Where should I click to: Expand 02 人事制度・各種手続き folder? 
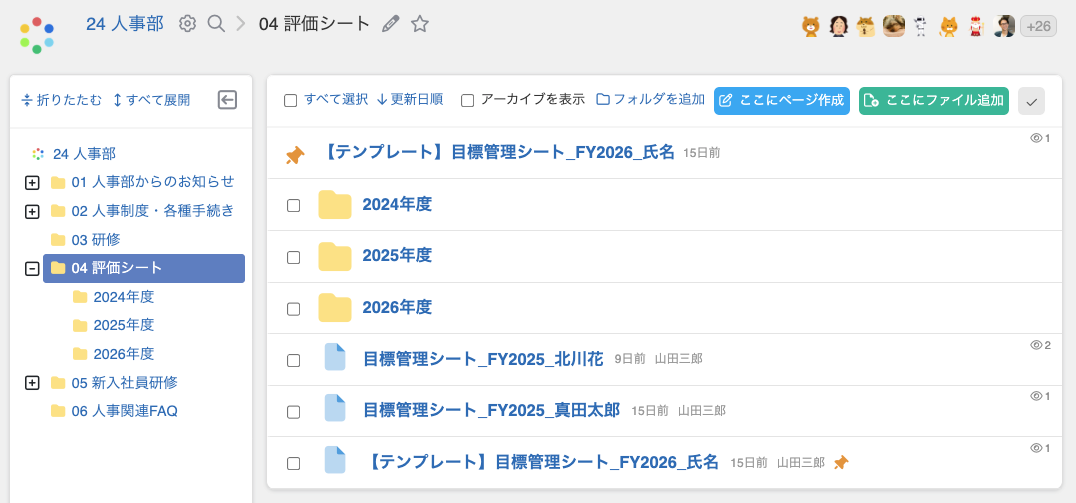[x=32, y=211]
